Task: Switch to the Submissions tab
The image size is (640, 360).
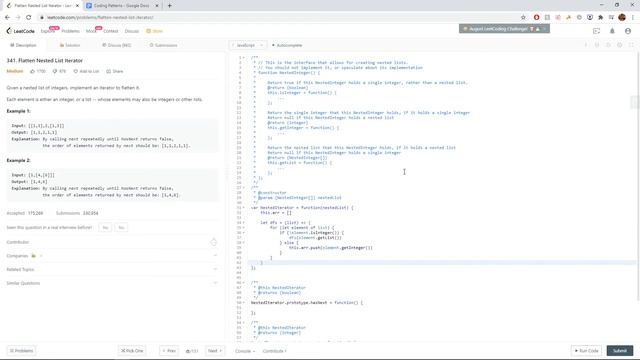Action: point(163,45)
